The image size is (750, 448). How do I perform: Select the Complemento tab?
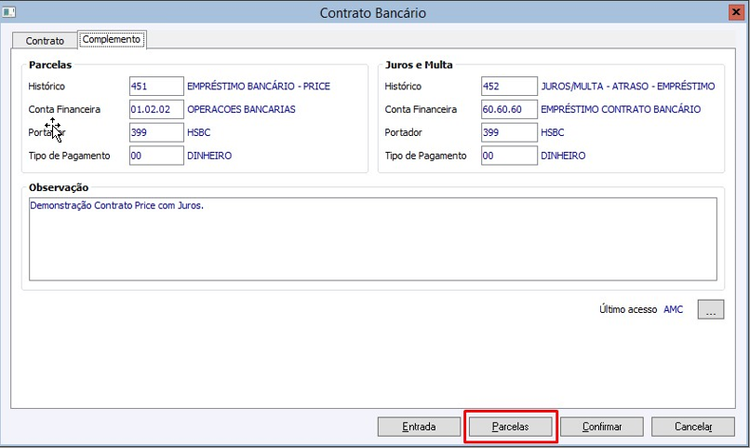[x=113, y=40]
